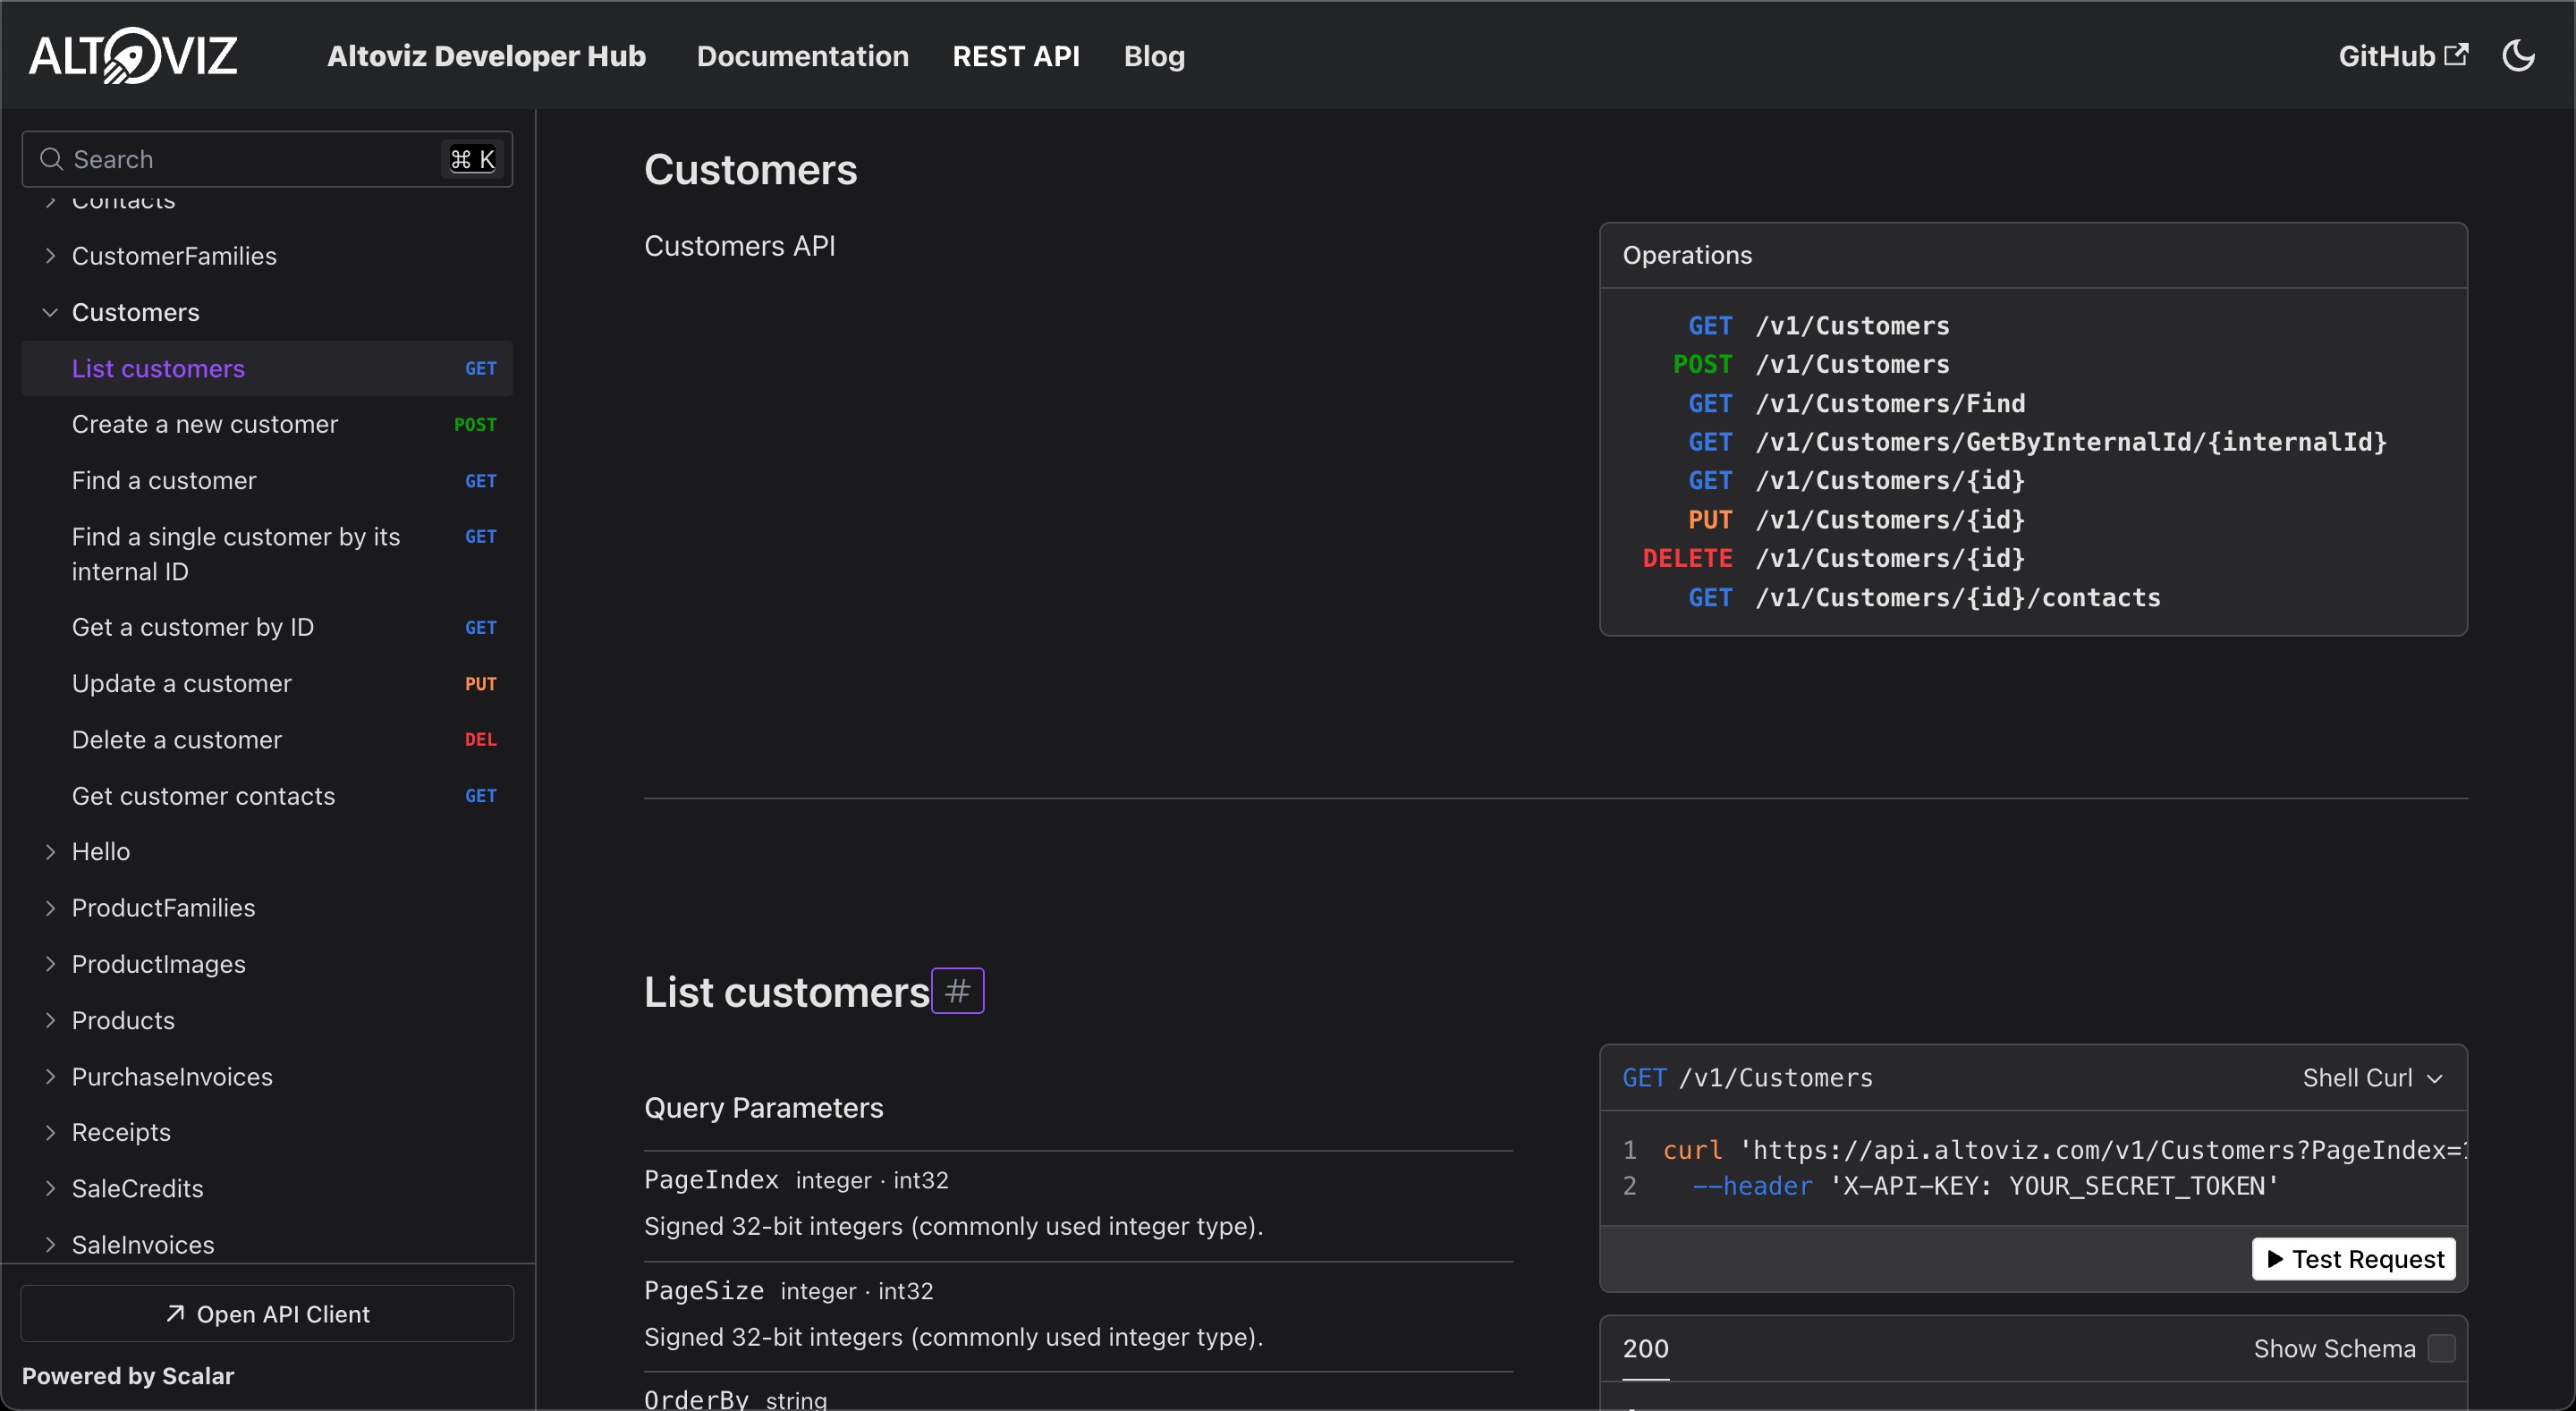The width and height of the screenshot is (2576, 1411).
Task: Enable the Show Schema checkbox
Action: click(x=2441, y=1349)
